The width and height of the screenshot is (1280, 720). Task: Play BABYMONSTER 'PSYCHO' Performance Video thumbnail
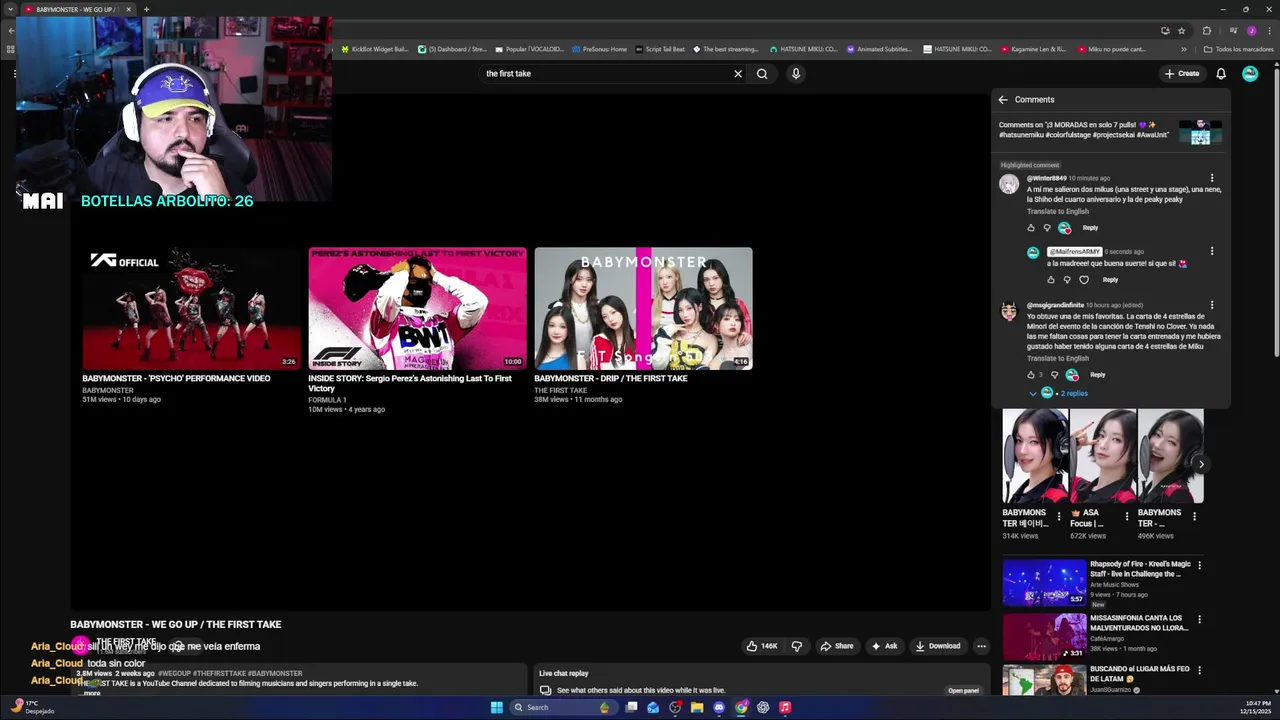coord(191,309)
